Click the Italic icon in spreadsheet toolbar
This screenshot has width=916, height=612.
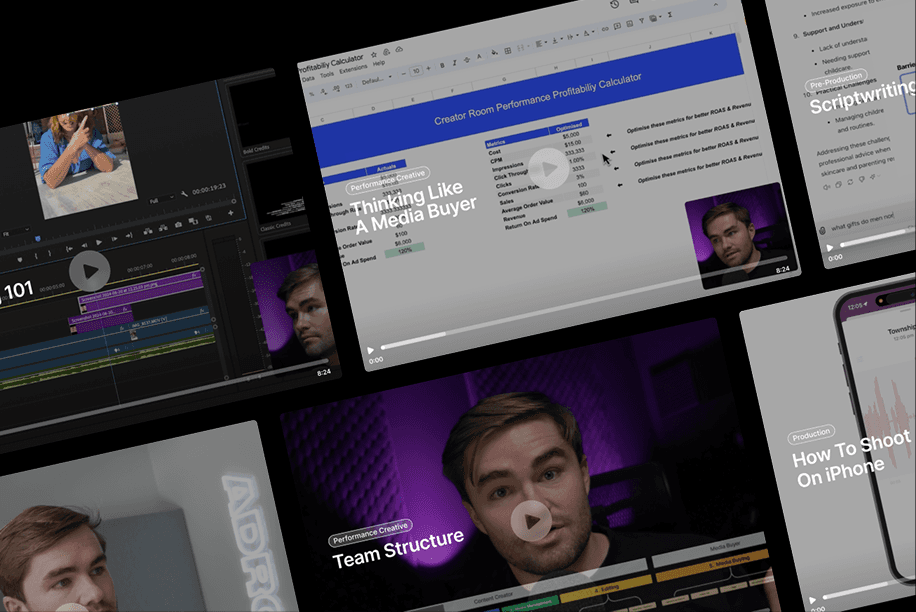pos(454,62)
